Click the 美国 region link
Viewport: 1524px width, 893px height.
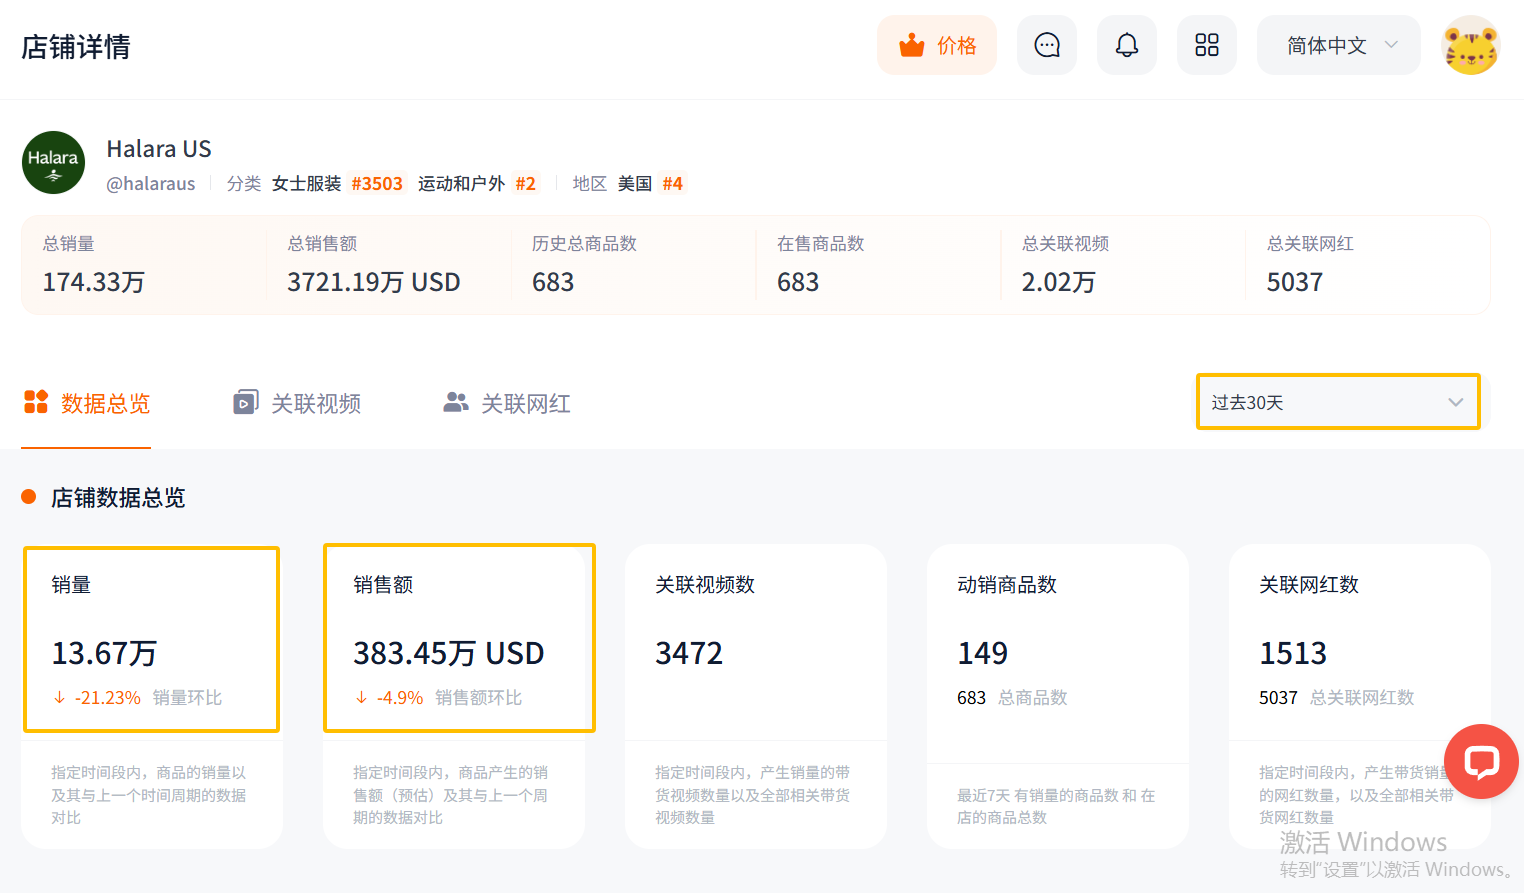(x=634, y=184)
